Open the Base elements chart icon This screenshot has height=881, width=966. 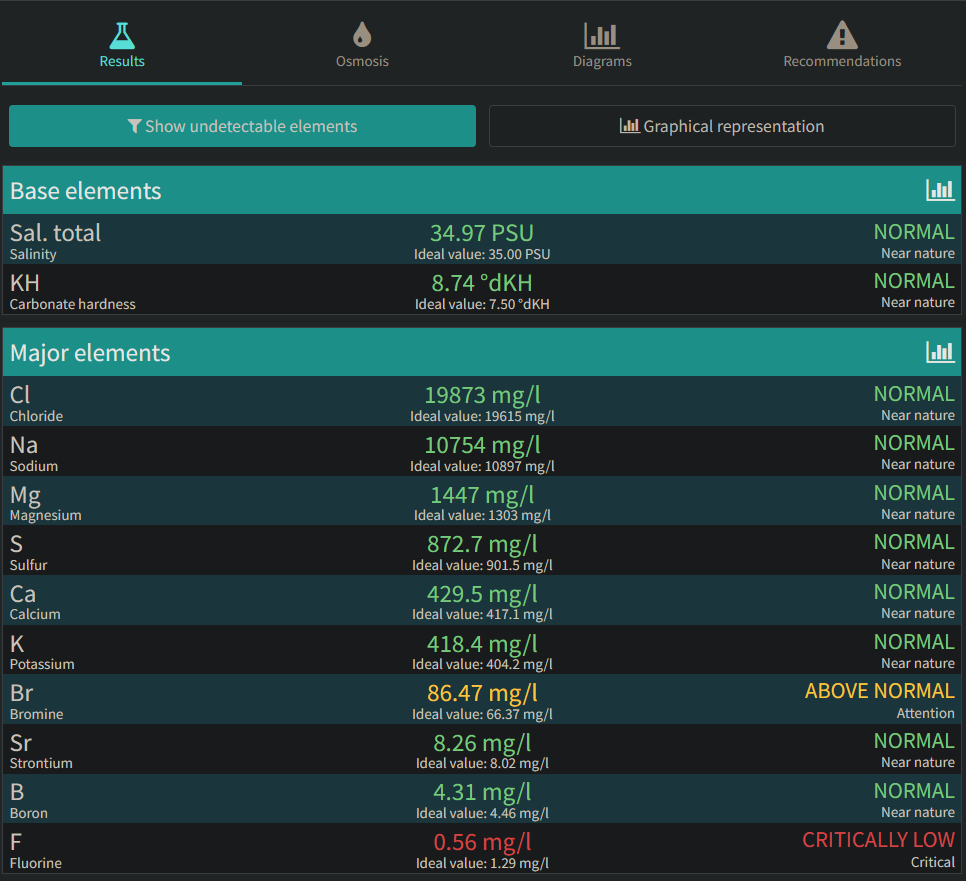(941, 190)
